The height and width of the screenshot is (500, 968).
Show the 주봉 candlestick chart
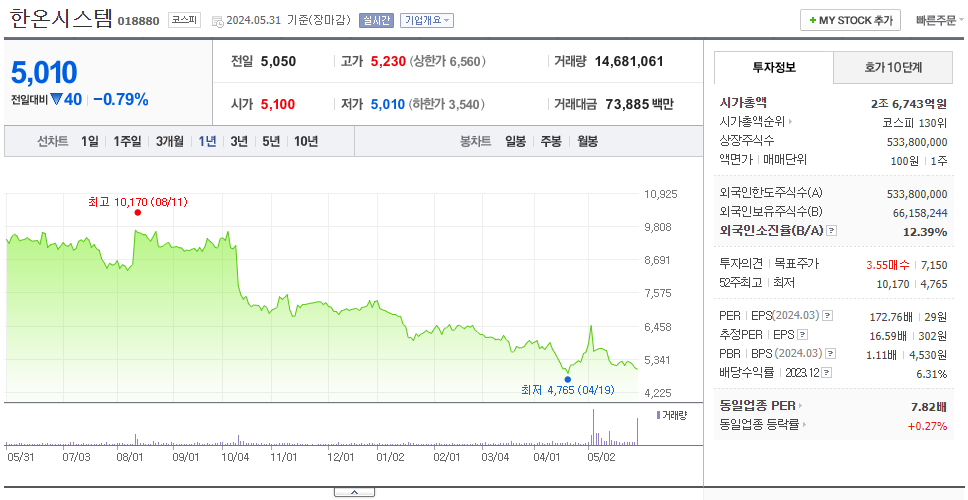pos(551,141)
